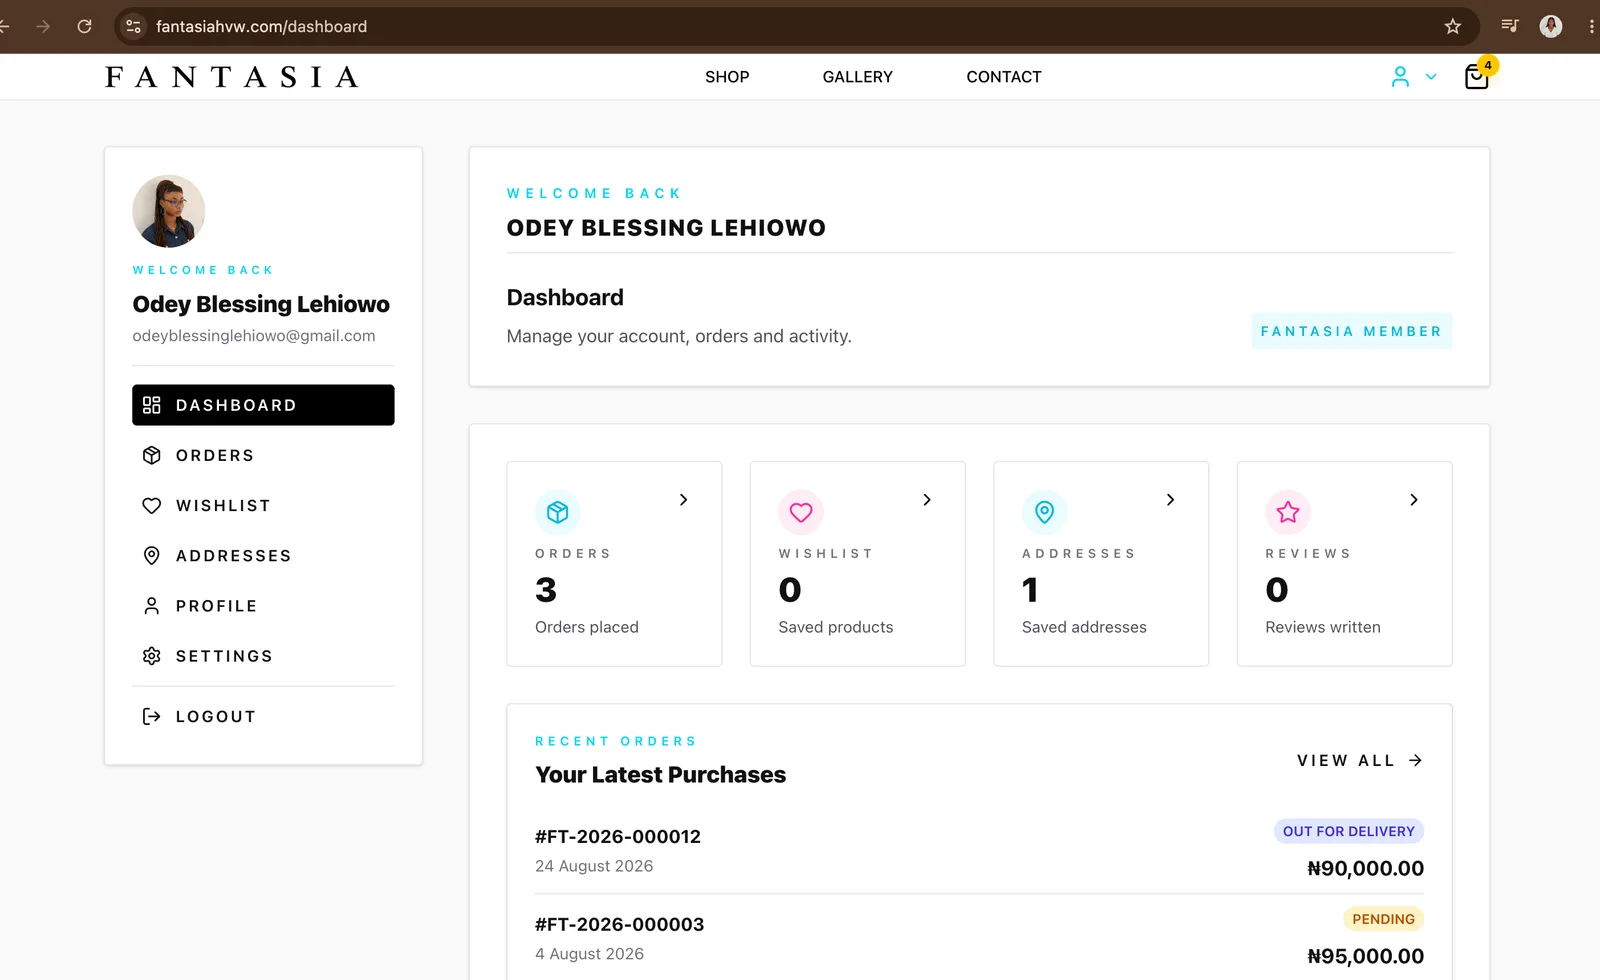
Task: Click View All recent orders
Action: [x=1360, y=761]
